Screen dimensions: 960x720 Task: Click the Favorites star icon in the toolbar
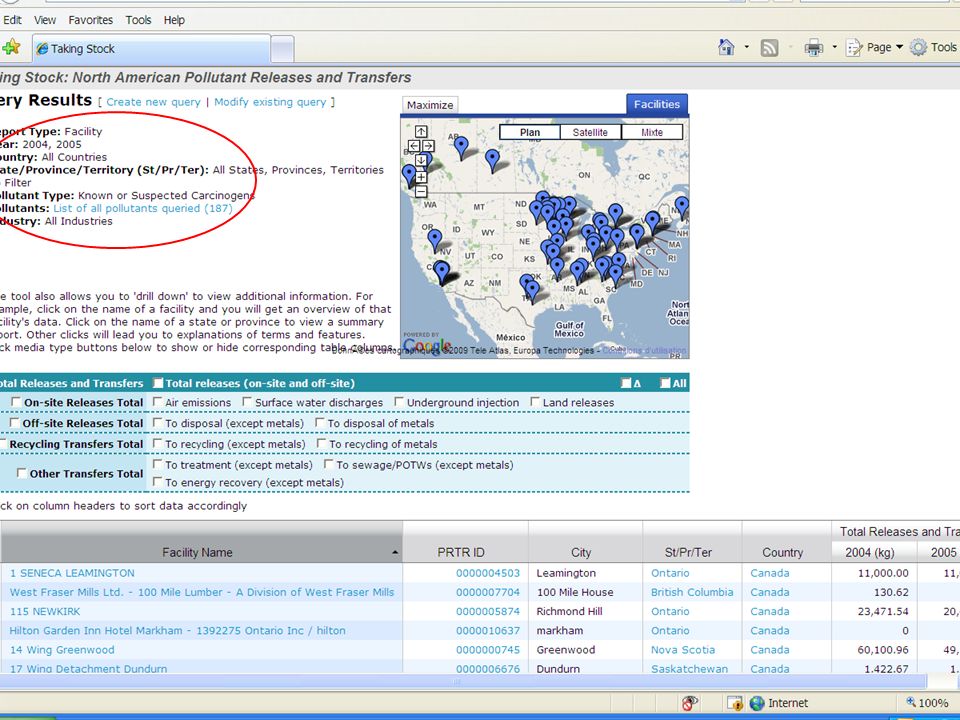coord(11,48)
